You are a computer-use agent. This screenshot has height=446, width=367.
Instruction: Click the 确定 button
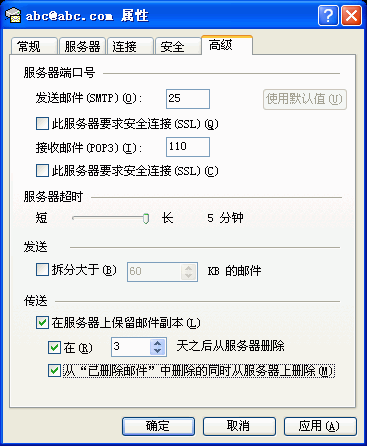point(158,426)
